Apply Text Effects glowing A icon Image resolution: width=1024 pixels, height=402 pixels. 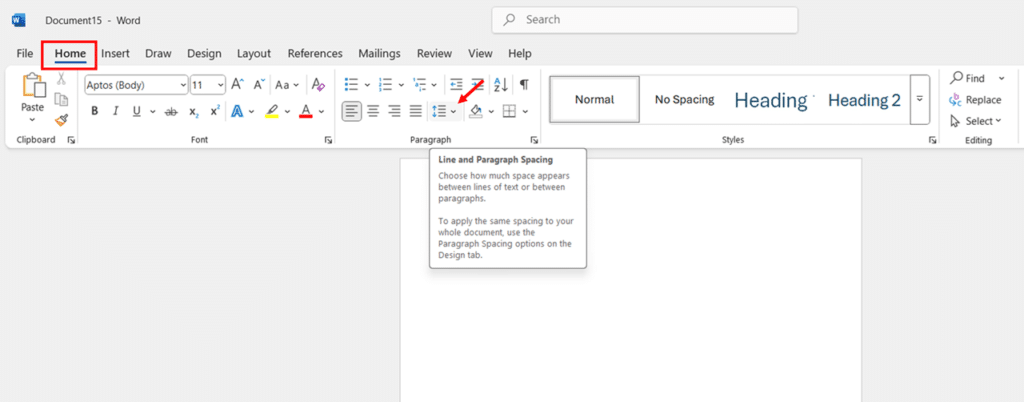[237, 112]
